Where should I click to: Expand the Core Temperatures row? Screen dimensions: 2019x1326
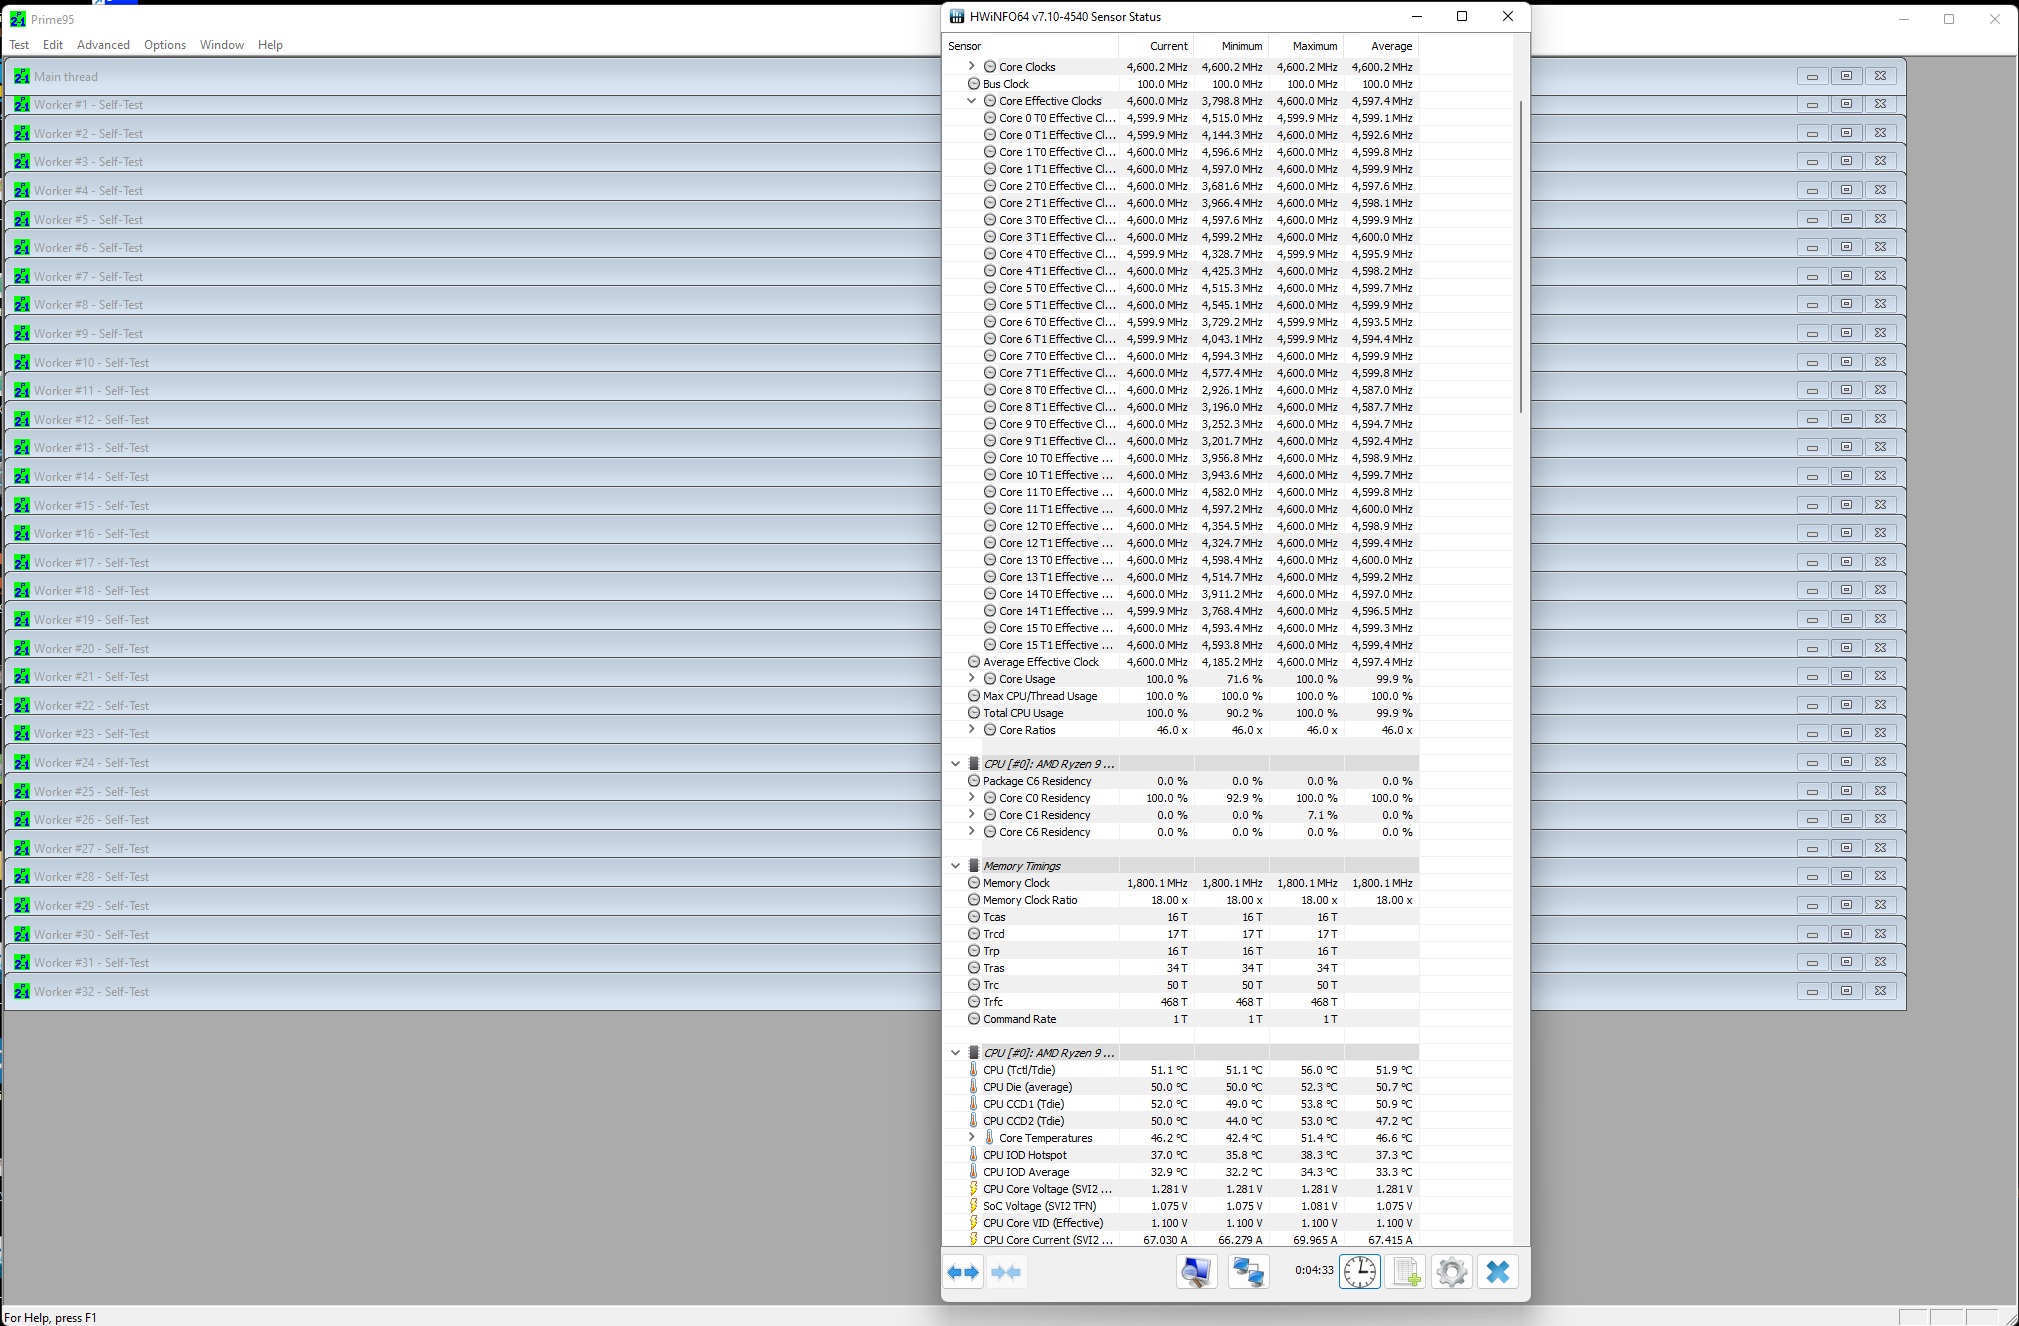(x=971, y=1138)
